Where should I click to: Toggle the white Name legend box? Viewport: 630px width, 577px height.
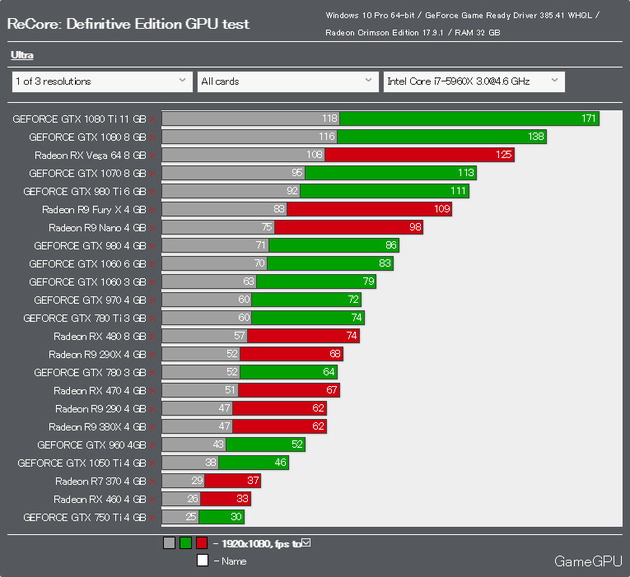pos(202,560)
